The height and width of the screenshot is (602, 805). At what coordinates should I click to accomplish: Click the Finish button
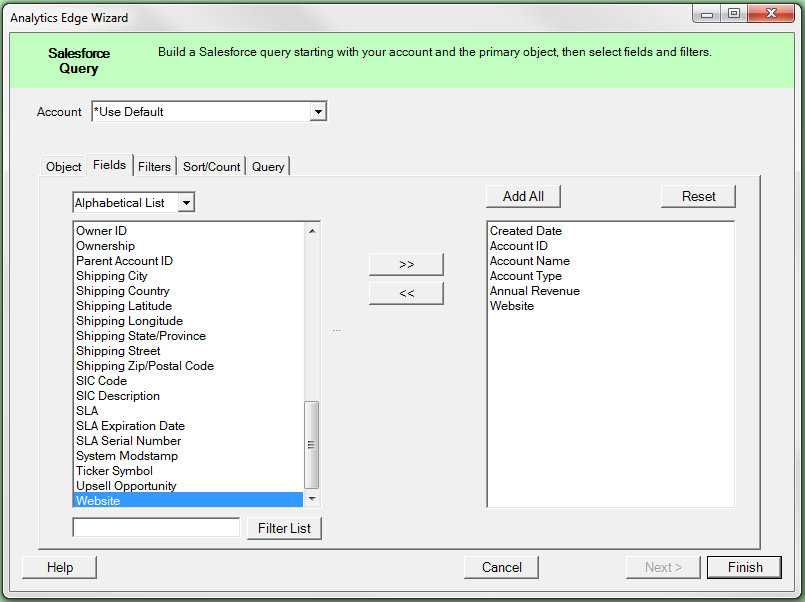[744, 567]
